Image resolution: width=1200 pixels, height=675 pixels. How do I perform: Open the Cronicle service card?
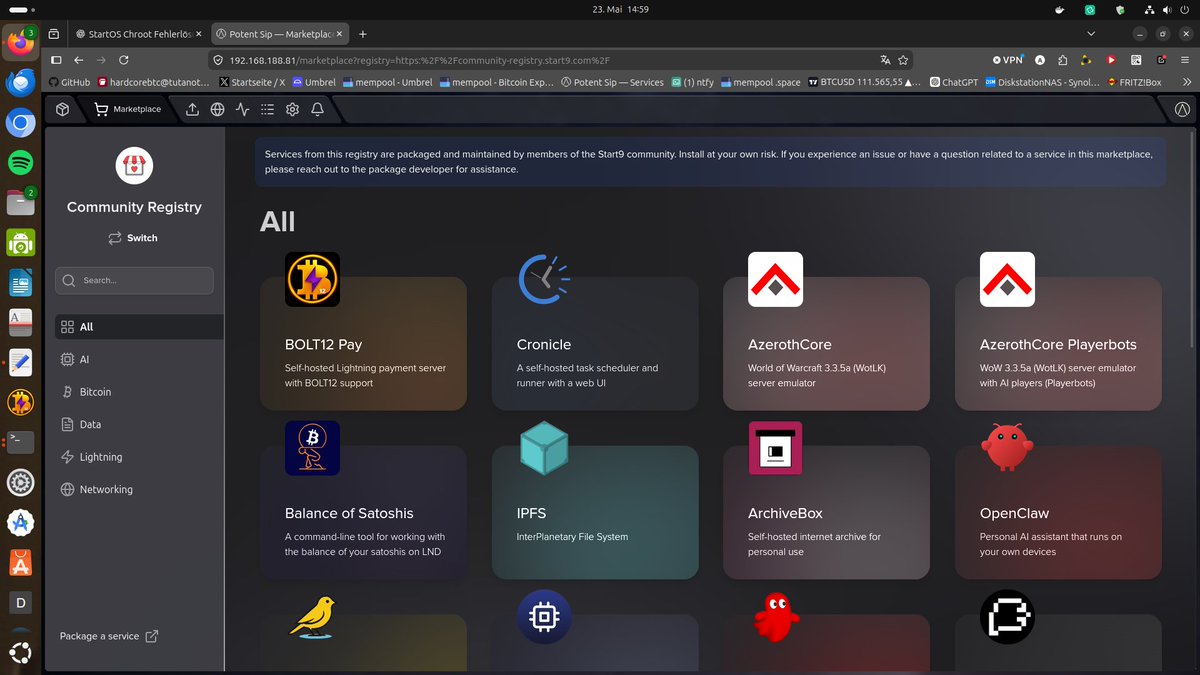coord(595,344)
